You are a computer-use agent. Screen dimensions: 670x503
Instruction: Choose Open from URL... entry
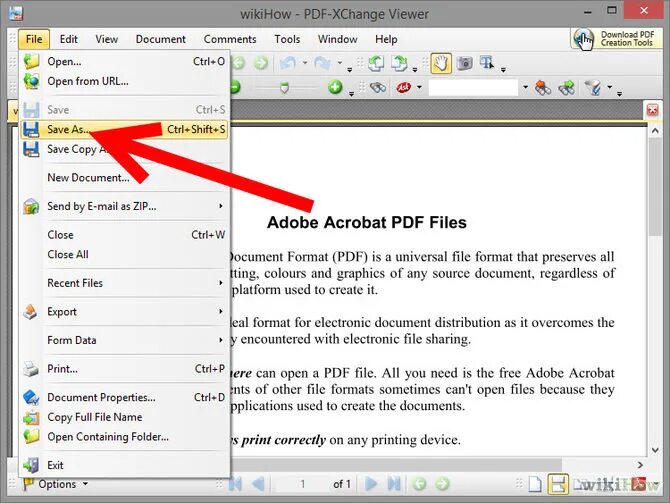click(x=124, y=81)
